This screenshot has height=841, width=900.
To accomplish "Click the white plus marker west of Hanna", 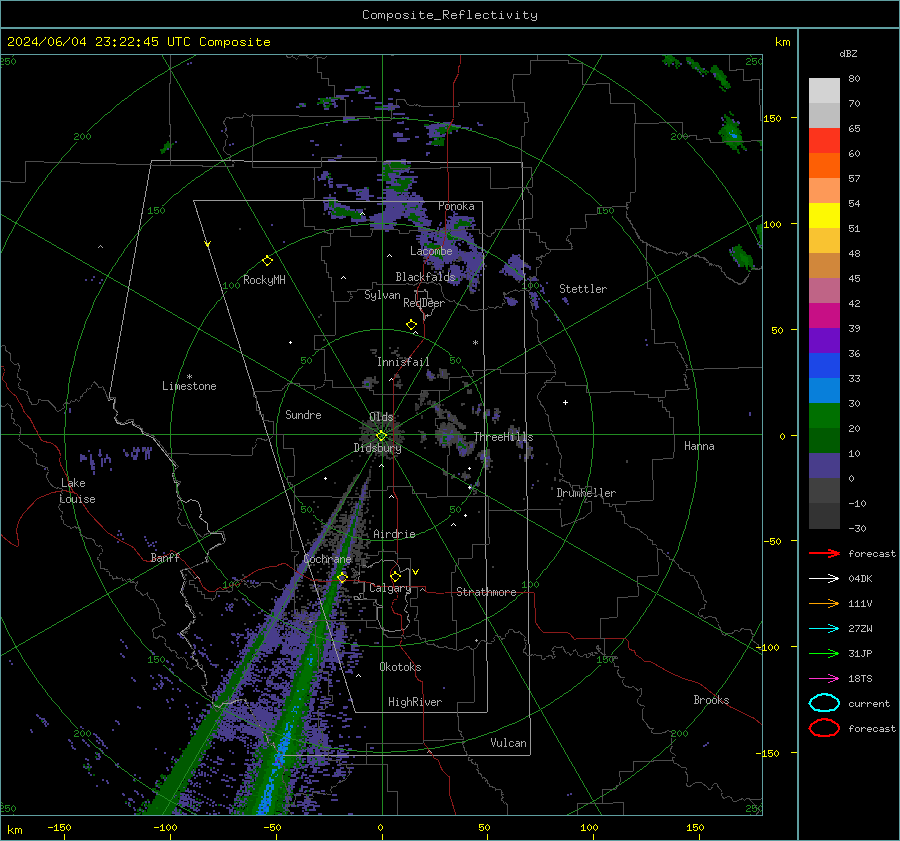I will tap(565, 402).
